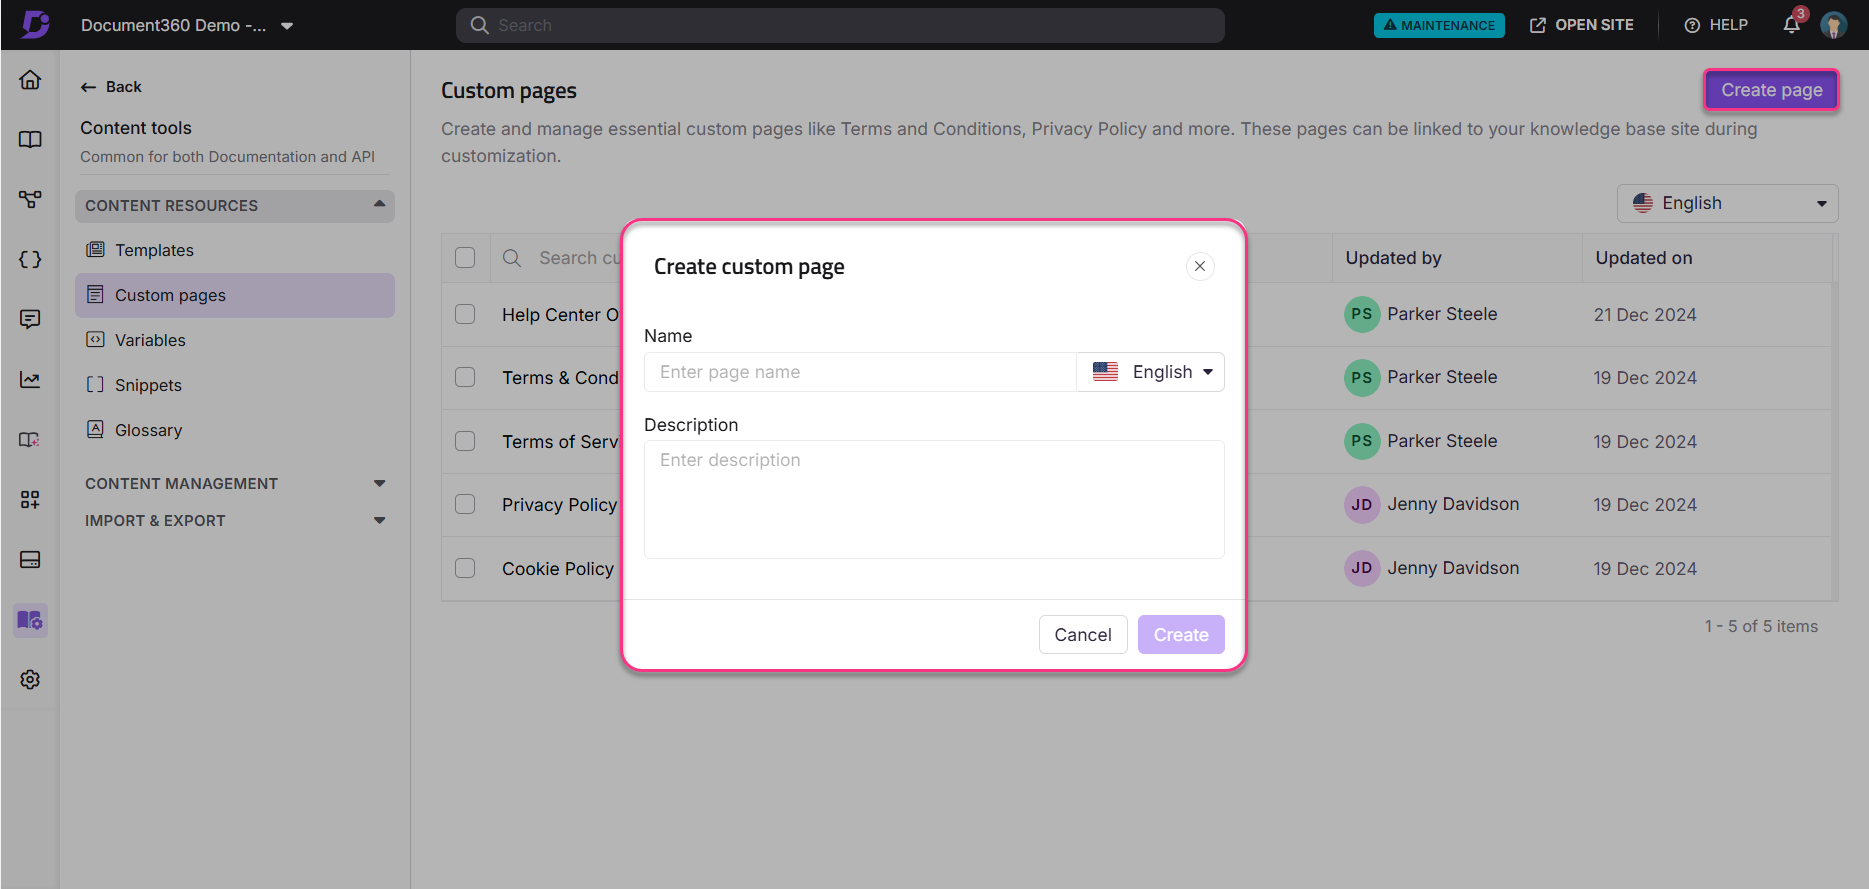Viewport: 1869px width, 889px height.
Task: Check the Terms of Service row checkbox
Action: [465, 441]
